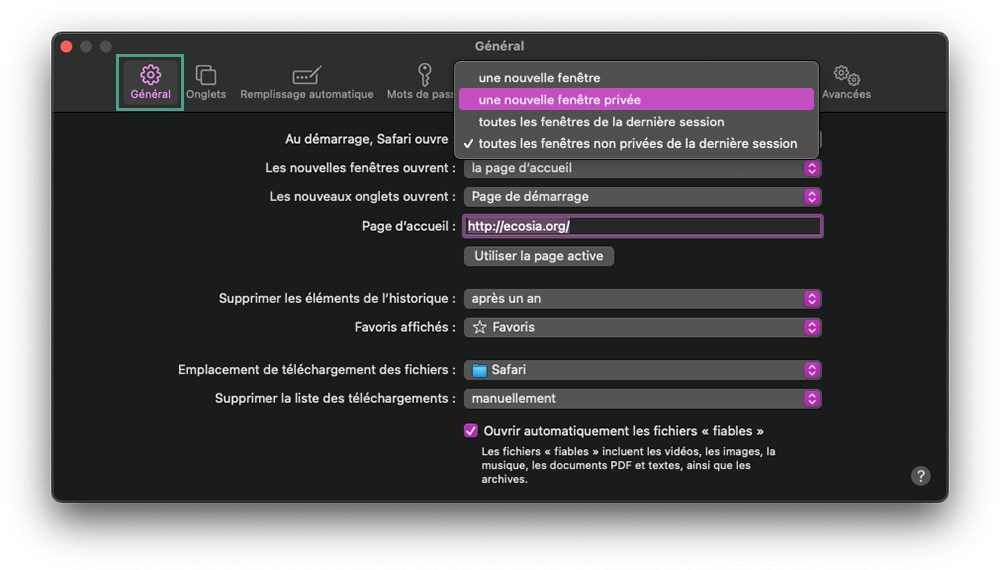The height and width of the screenshot is (570, 1000).
Task: Open Remplissage automatique preferences
Action: click(x=307, y=82)
